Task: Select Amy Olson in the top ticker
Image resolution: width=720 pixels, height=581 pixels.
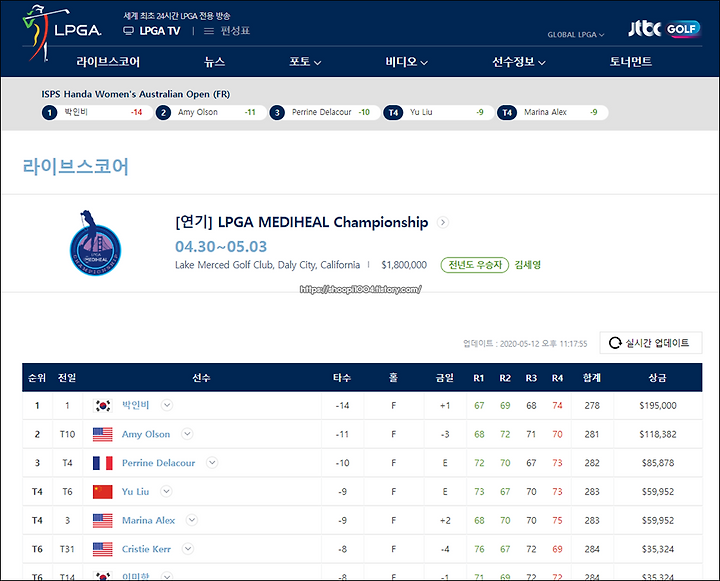Action: click(x=211, y=112)
